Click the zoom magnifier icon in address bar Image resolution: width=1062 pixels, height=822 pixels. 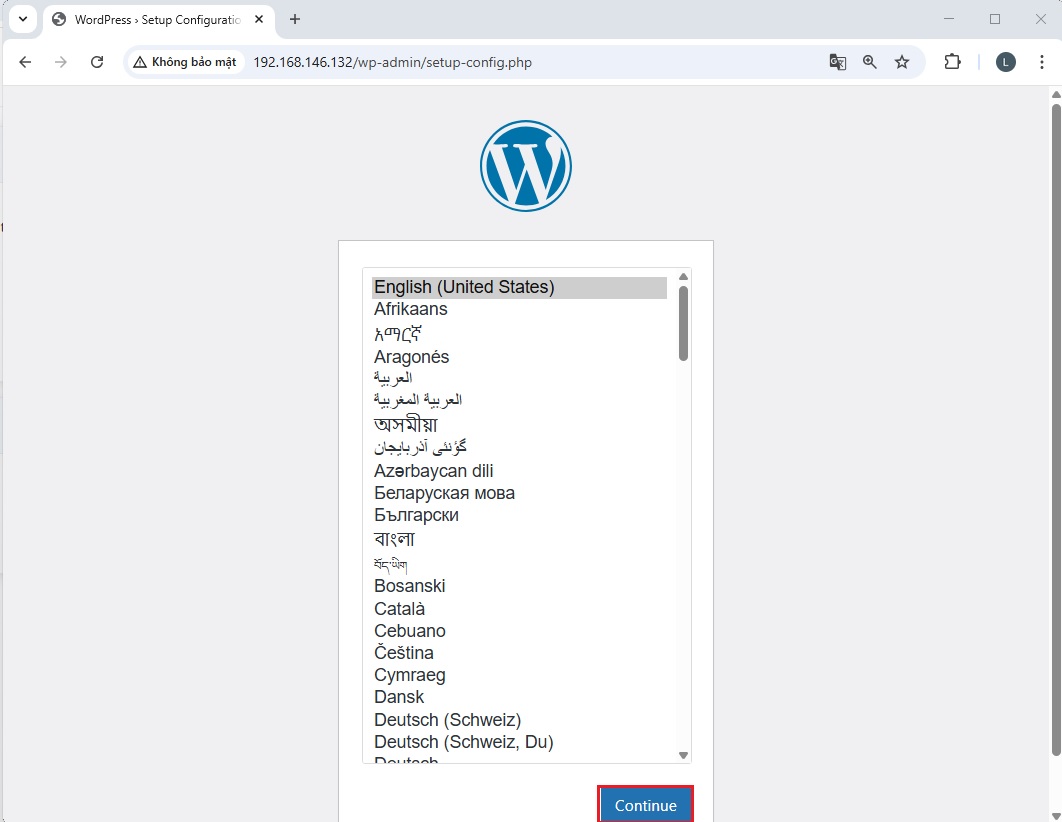coord(870,62)
